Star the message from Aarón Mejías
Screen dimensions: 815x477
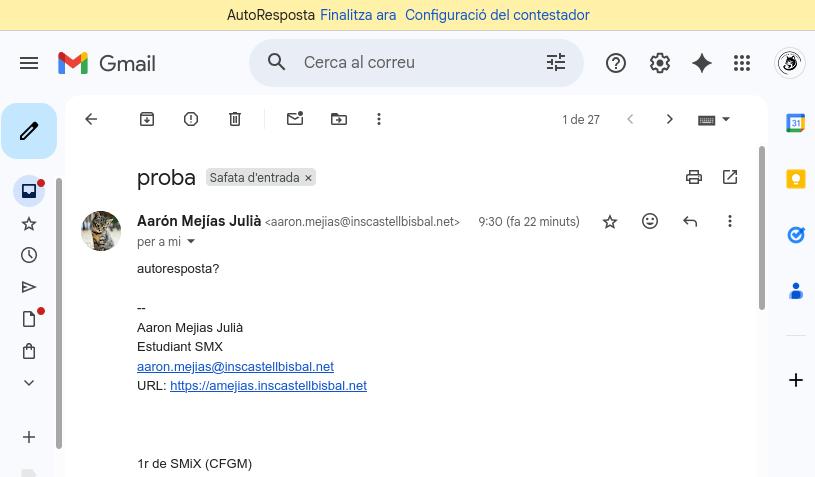coord(610,222)
